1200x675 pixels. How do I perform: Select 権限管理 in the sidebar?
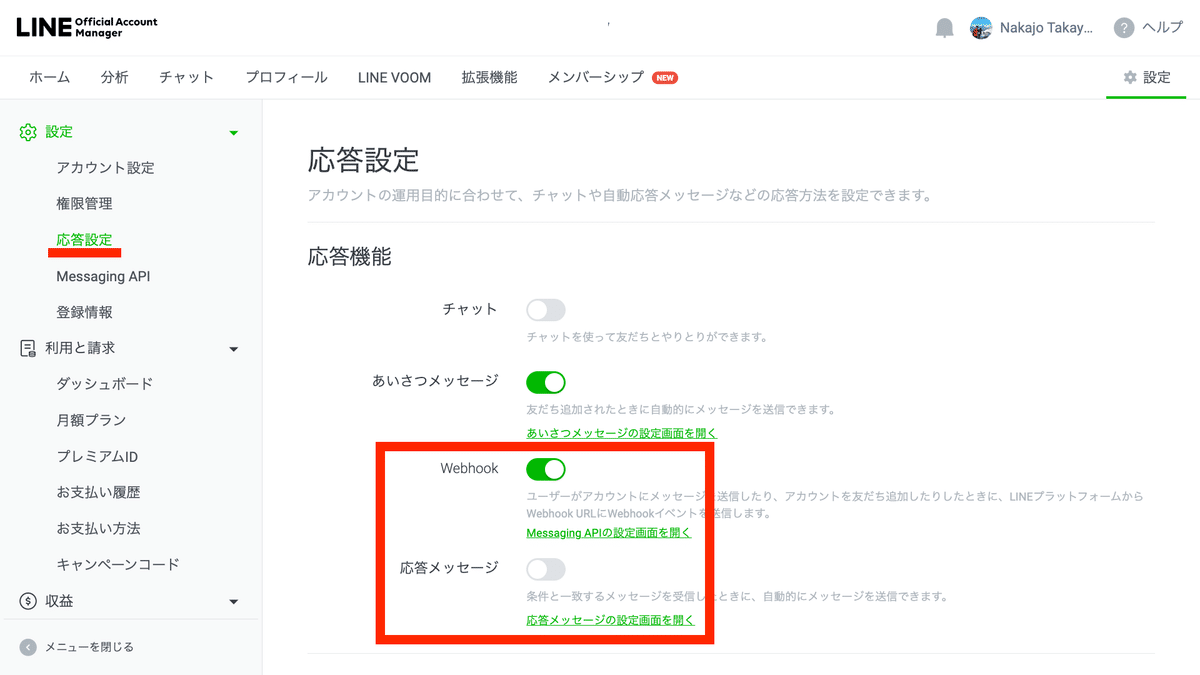pyautogui.click(x=84, y=204)
